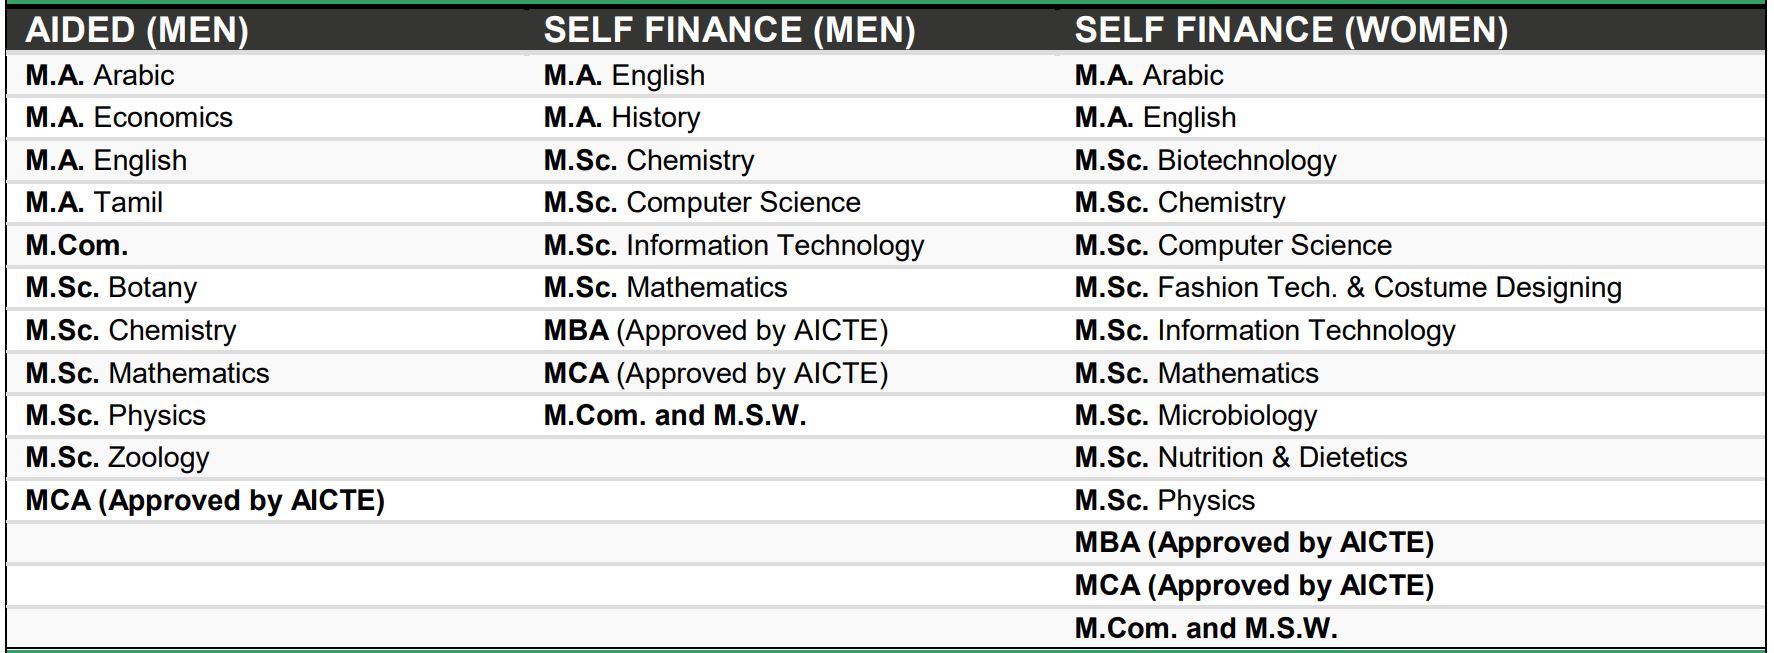This screenshot has height=653, width=1774.
Task: Select M.Sc. Biotechnology course entry
Action: pyautogui.click(x=1205, y=160)
